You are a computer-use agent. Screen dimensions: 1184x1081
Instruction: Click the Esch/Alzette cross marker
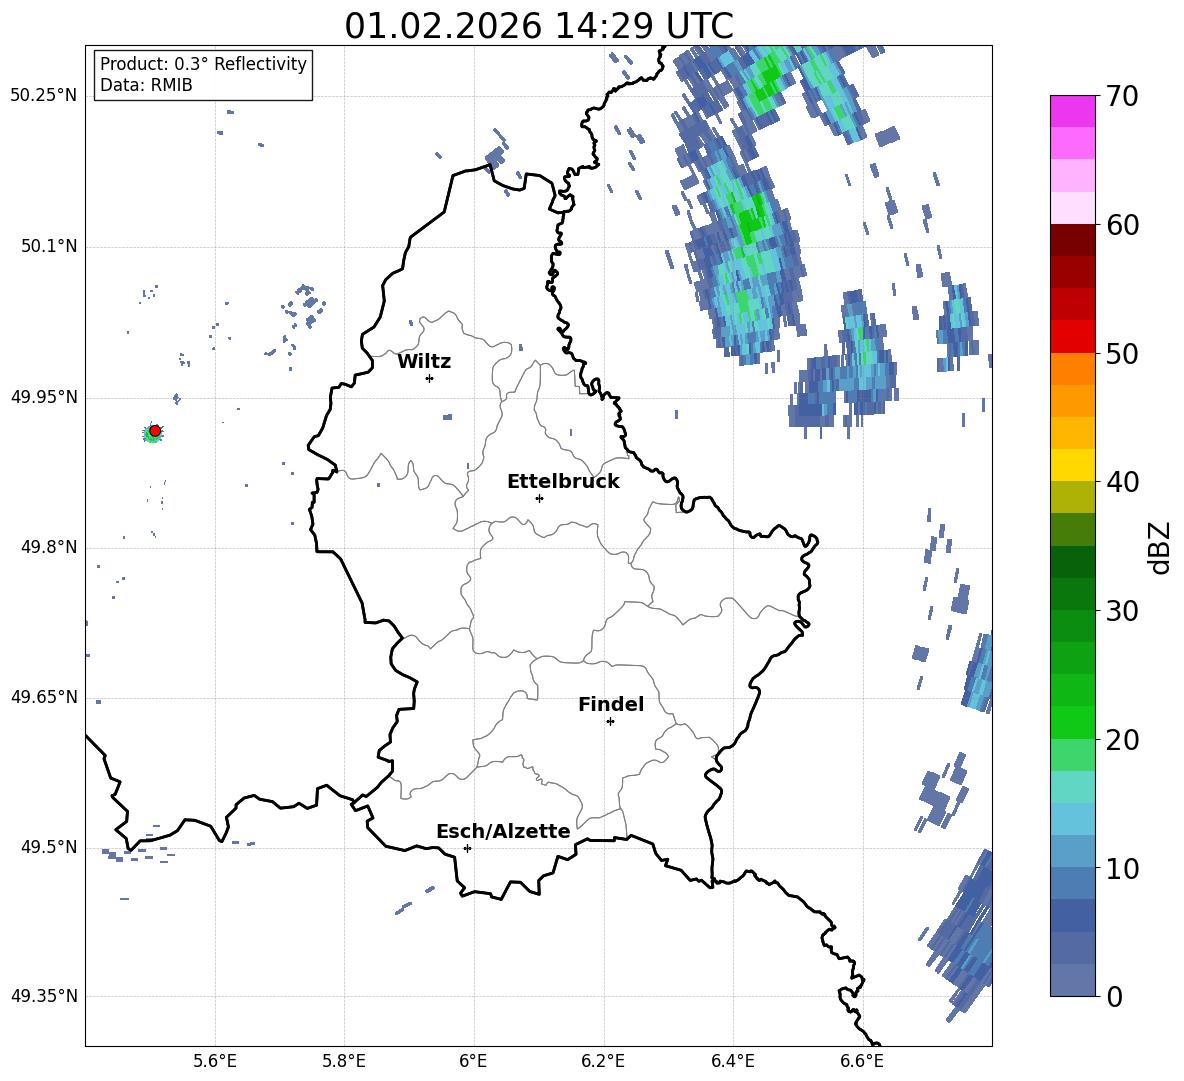[x=467, y=848]
